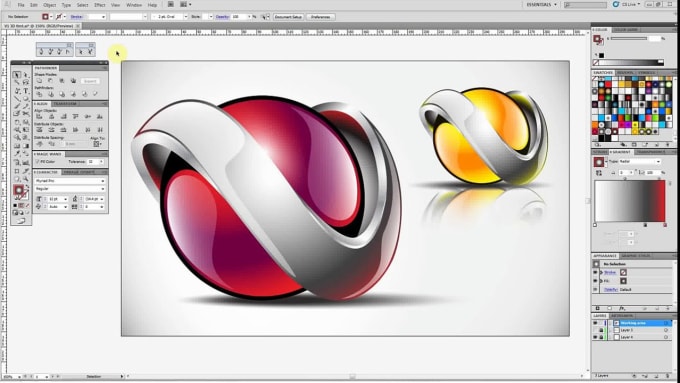Click the first Align Objects icon (align left)
The image size is (680, 383).
coord(39,117)
